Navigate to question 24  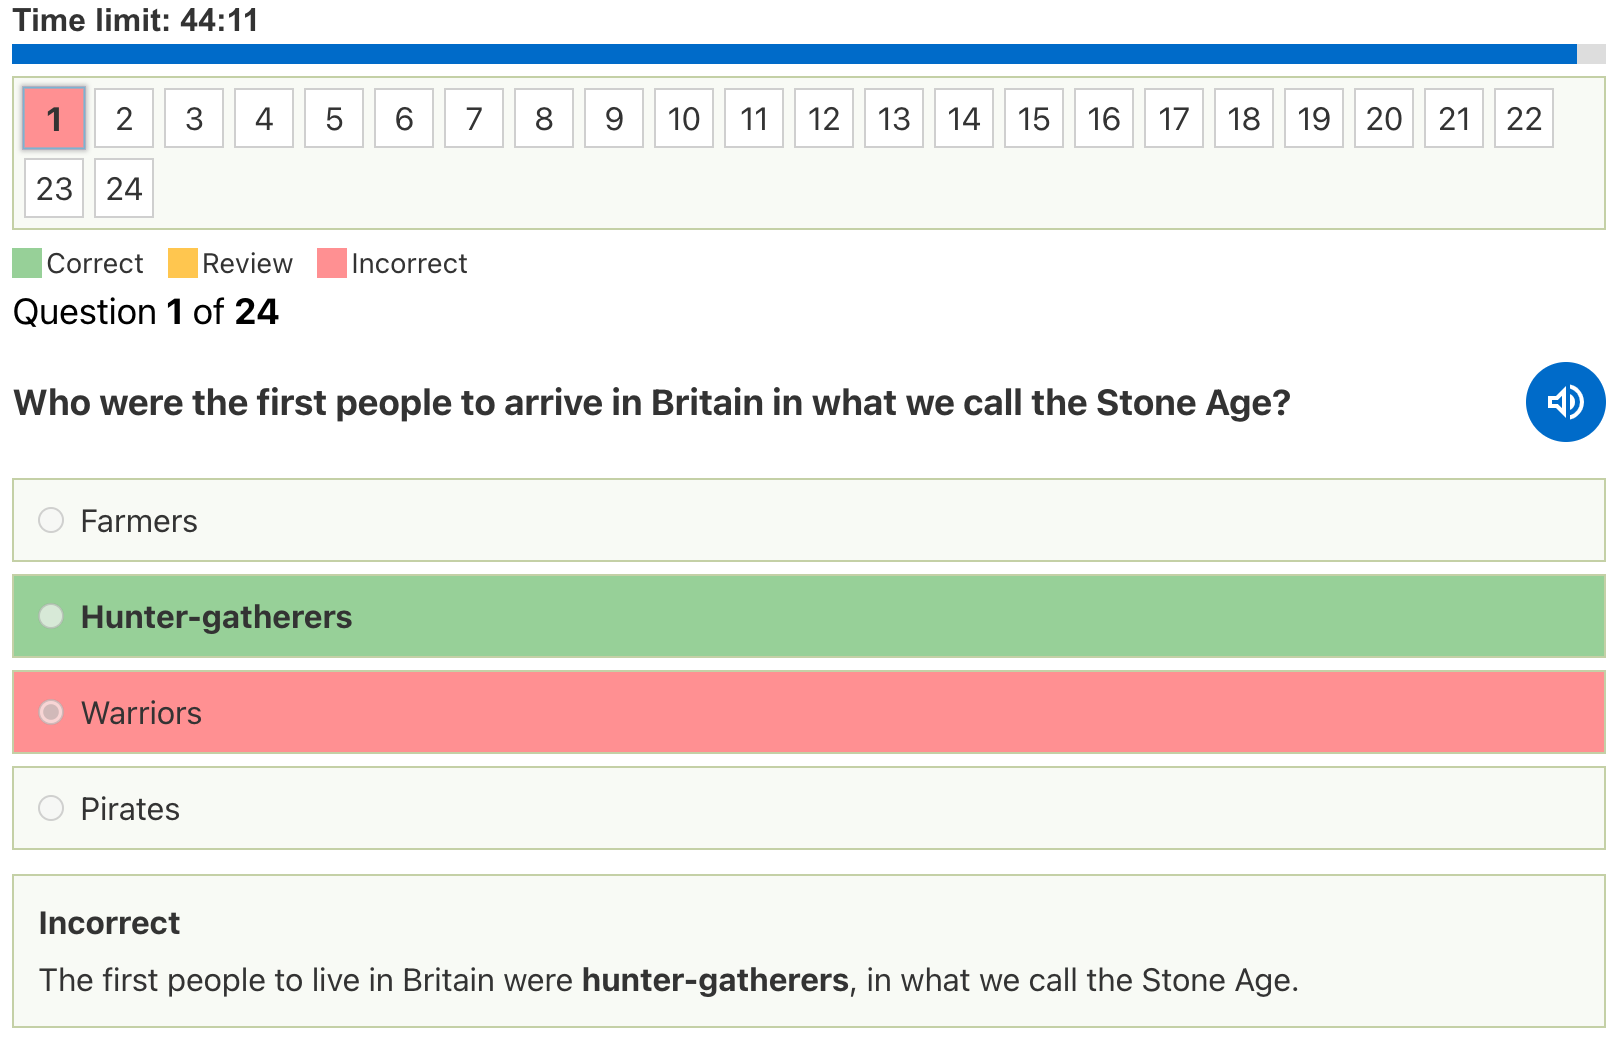[124, 189]
